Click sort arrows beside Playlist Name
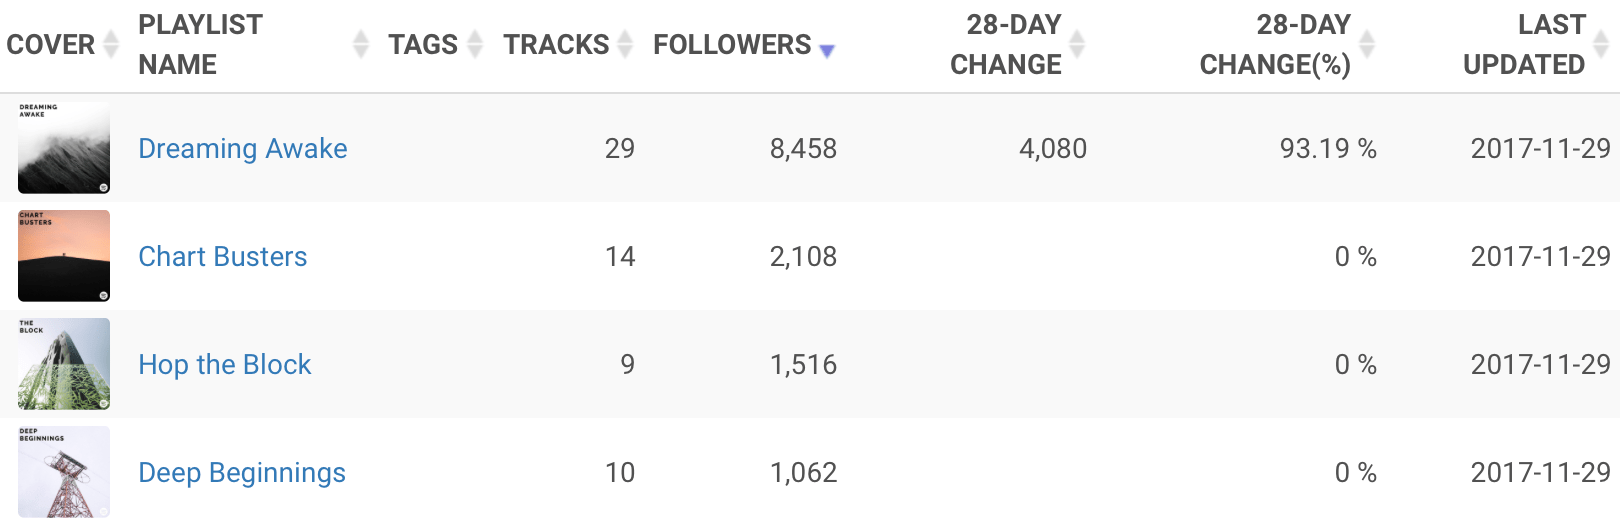Viewport: 1624px width, 526px height. [361, 44]
